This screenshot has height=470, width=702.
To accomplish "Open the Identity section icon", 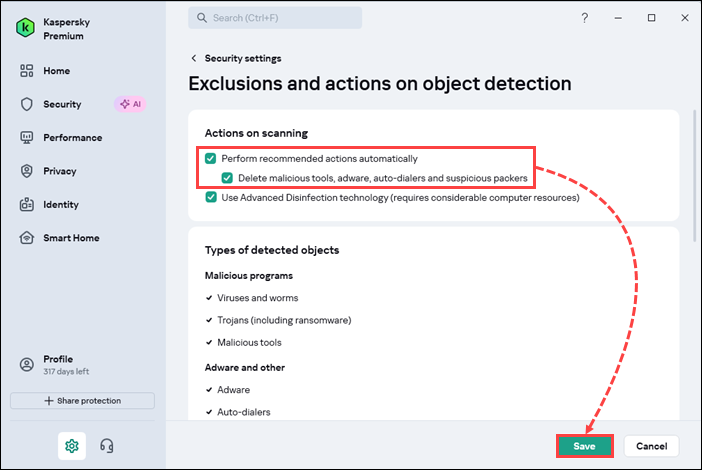I will (27, 205).
